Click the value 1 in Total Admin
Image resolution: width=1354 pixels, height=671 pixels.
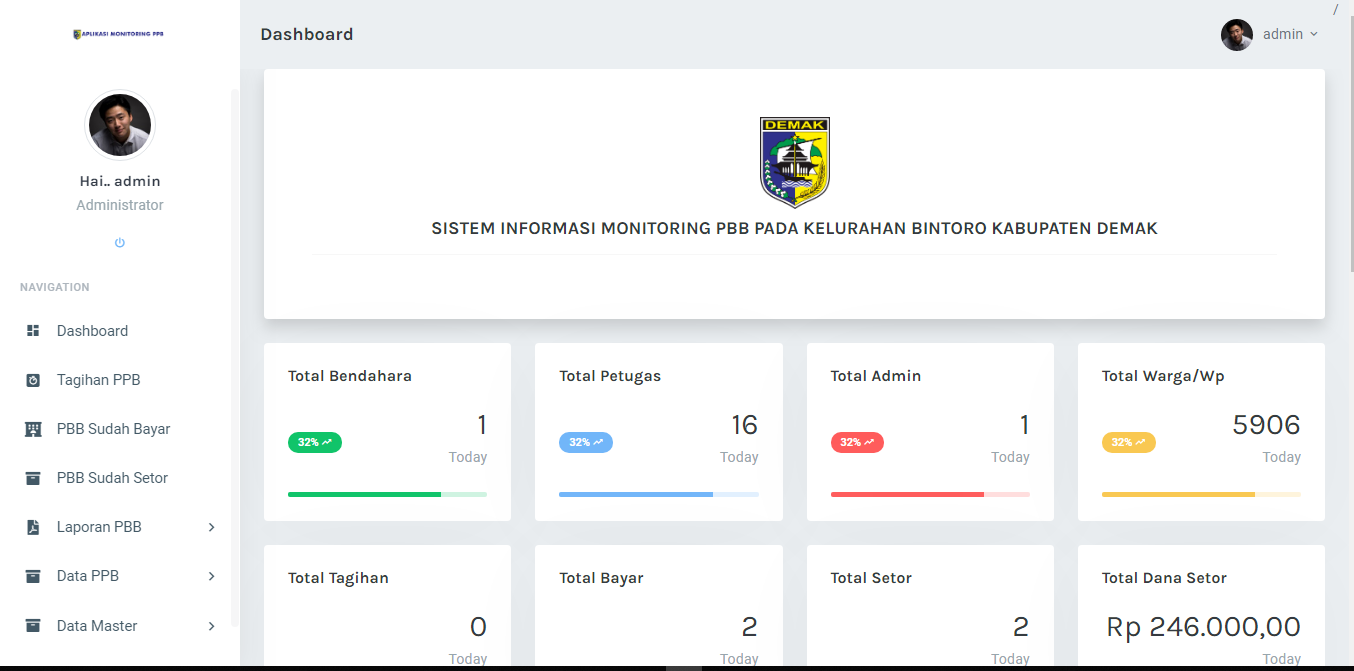1025,425
